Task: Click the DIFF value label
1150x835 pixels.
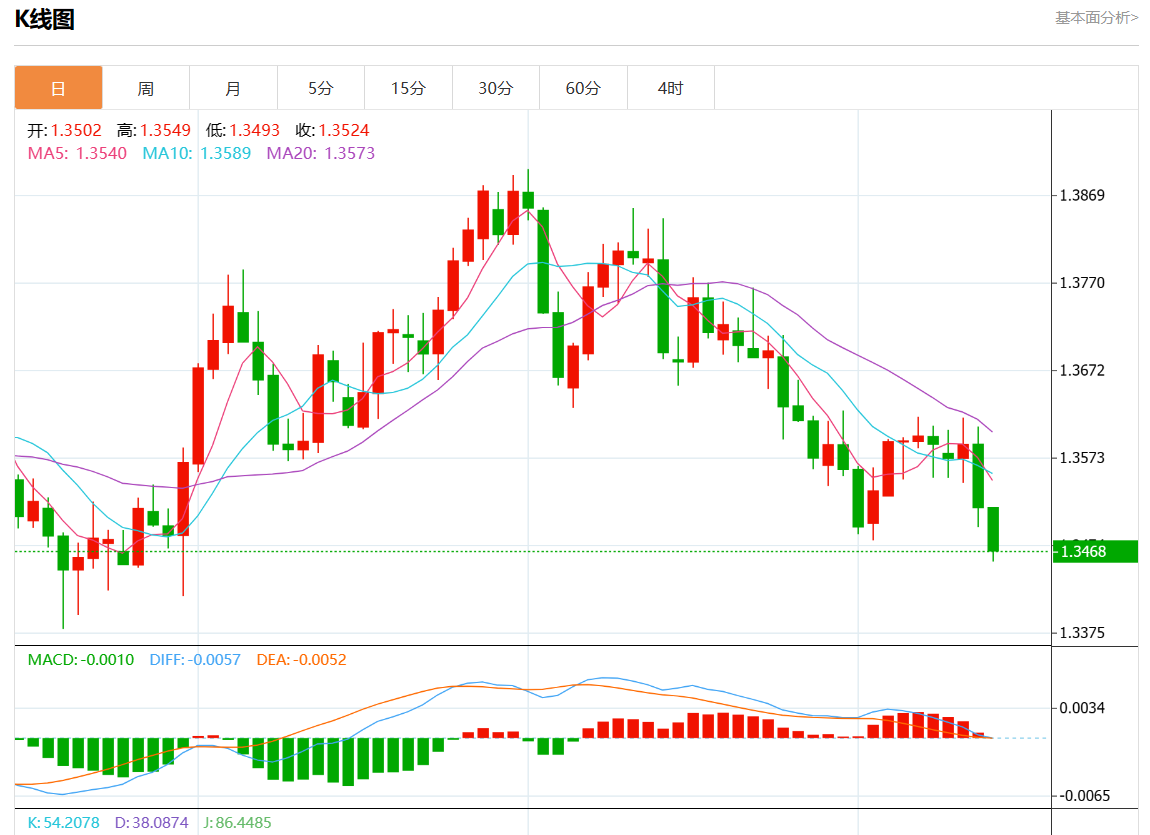Action: [x=194, y=660]
